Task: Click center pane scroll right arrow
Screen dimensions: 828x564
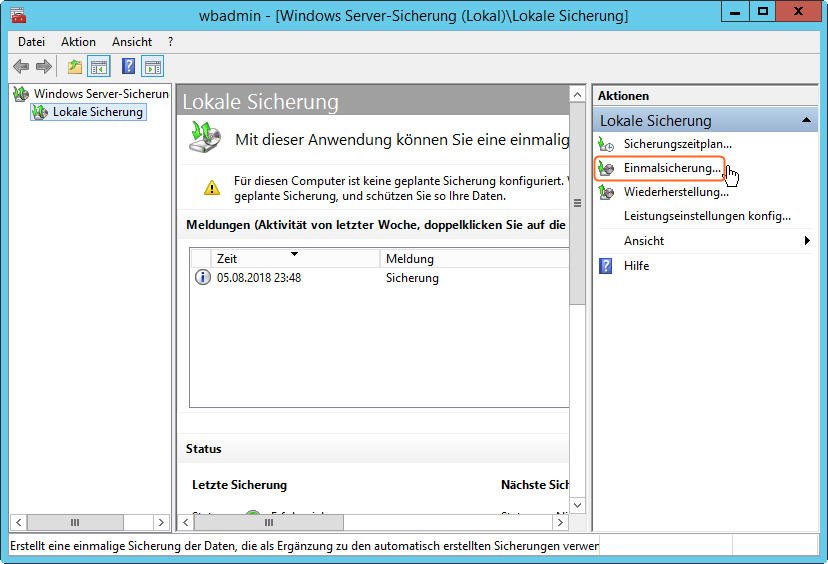Action: click(x=560, y=522)
